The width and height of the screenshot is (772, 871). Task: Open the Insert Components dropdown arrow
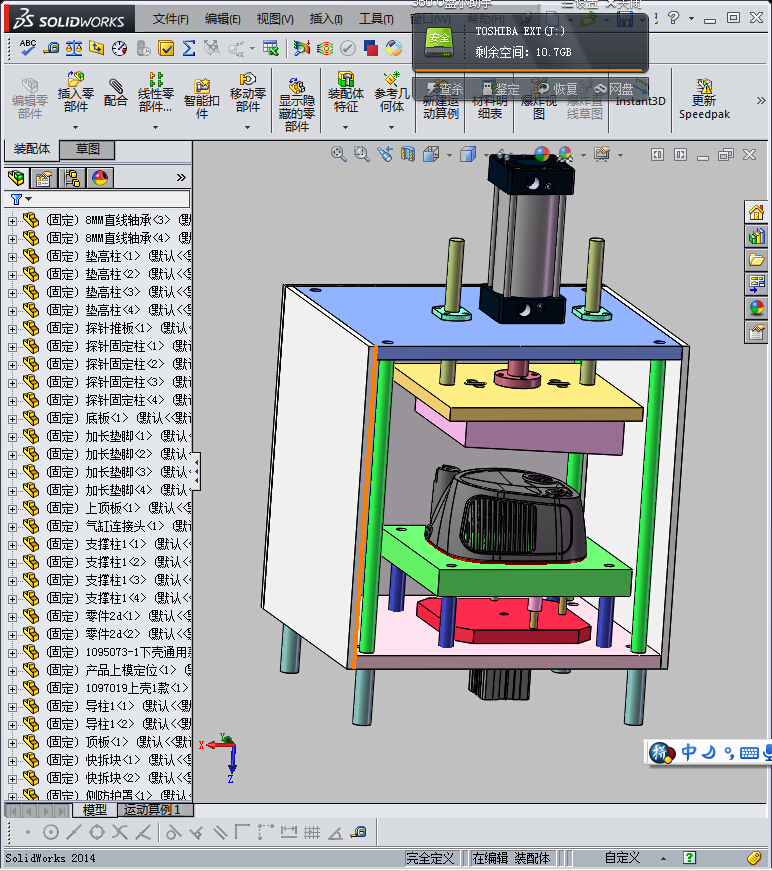(x=76, y=127)
